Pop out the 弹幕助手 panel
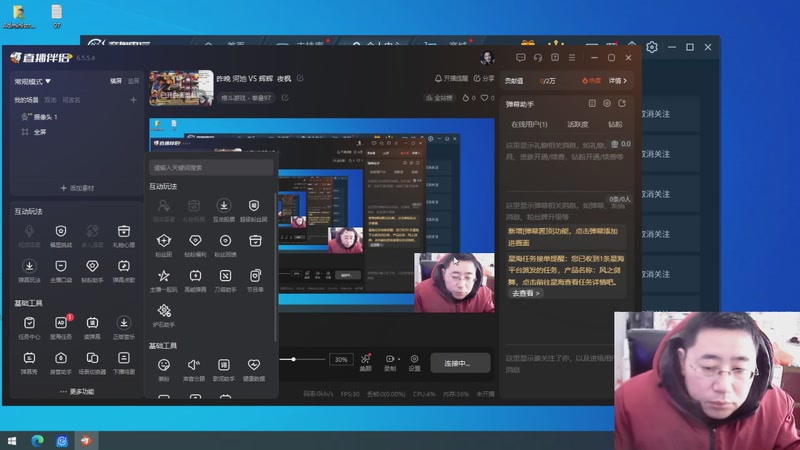Viewport: 800px width, 450px height. tap(622, 104)
